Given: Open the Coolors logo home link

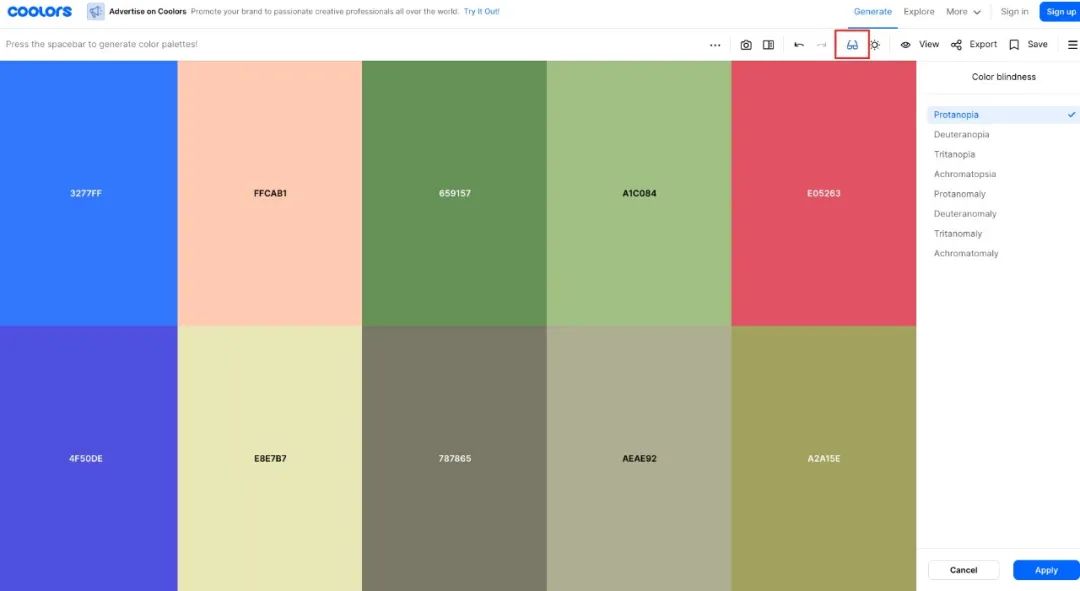Looking at the screenshot, I should 39,12.
